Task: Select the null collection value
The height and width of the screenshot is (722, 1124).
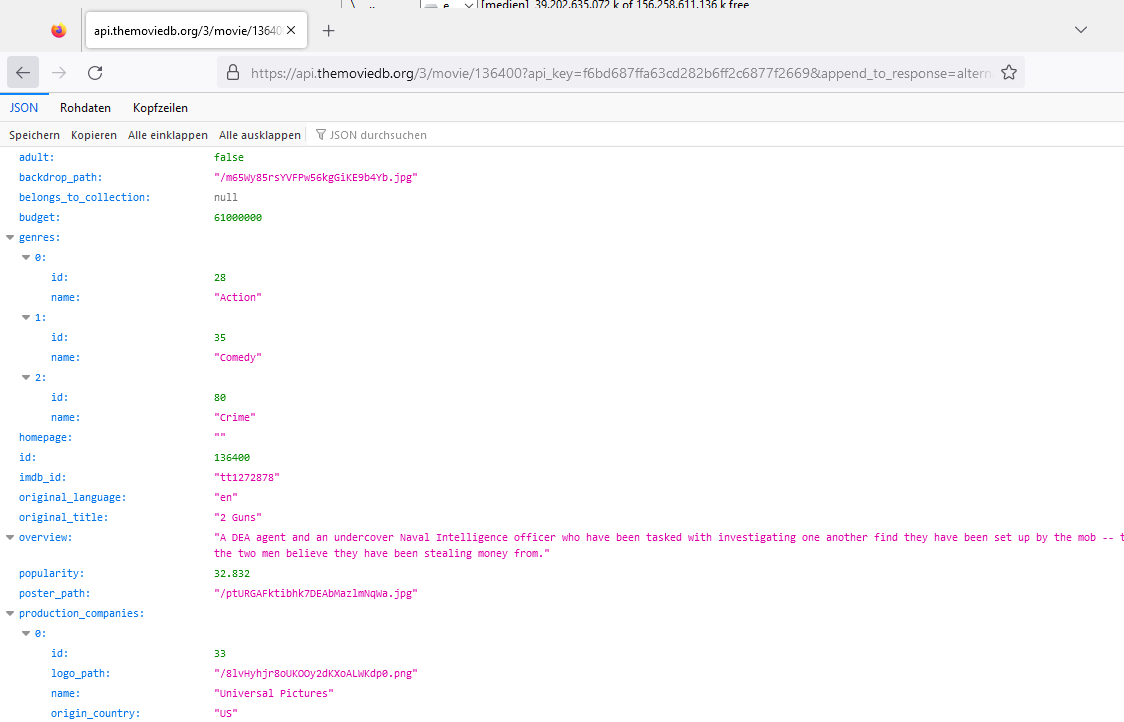Action: click(226, 197)
